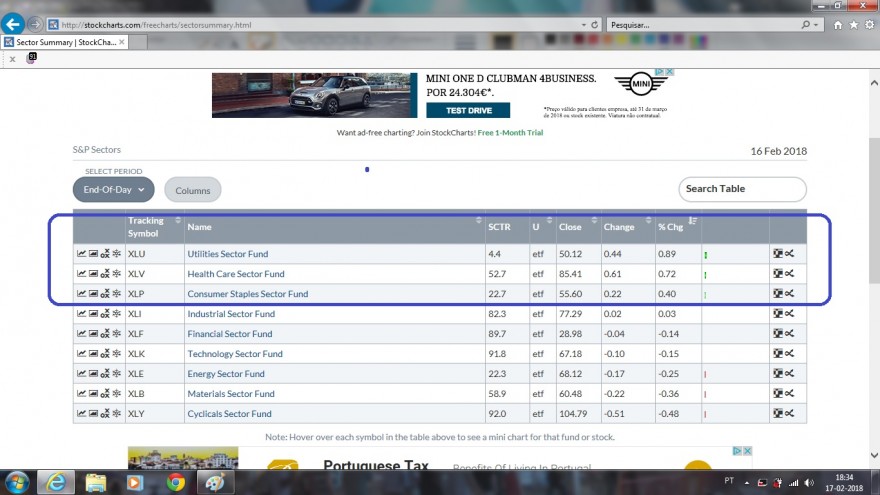880x495 pixels.
Task: Open the Seasonality snowflake icon for XLI
Action: click(x=117, y=314)
